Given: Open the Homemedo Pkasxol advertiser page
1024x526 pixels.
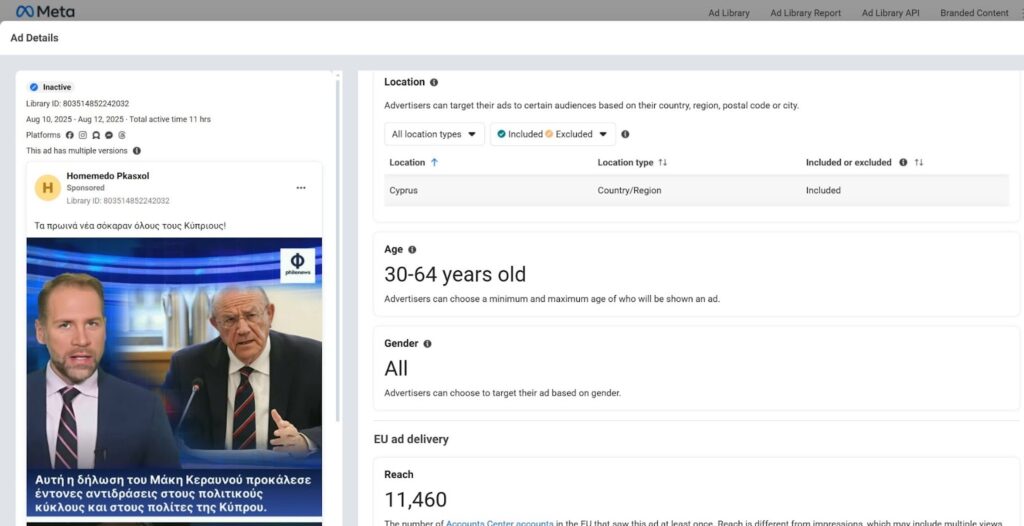Looking at the screenshot, I should [x=108, y=176].
